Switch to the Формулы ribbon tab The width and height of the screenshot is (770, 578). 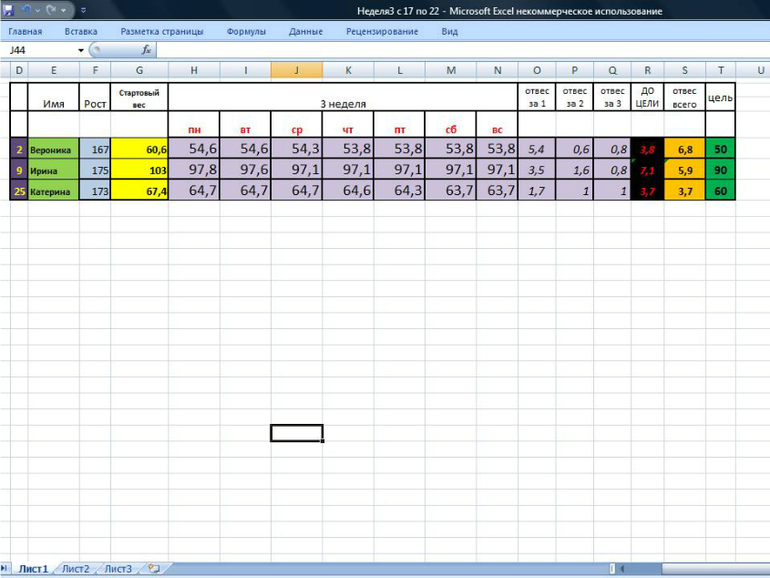click(246, 31)
